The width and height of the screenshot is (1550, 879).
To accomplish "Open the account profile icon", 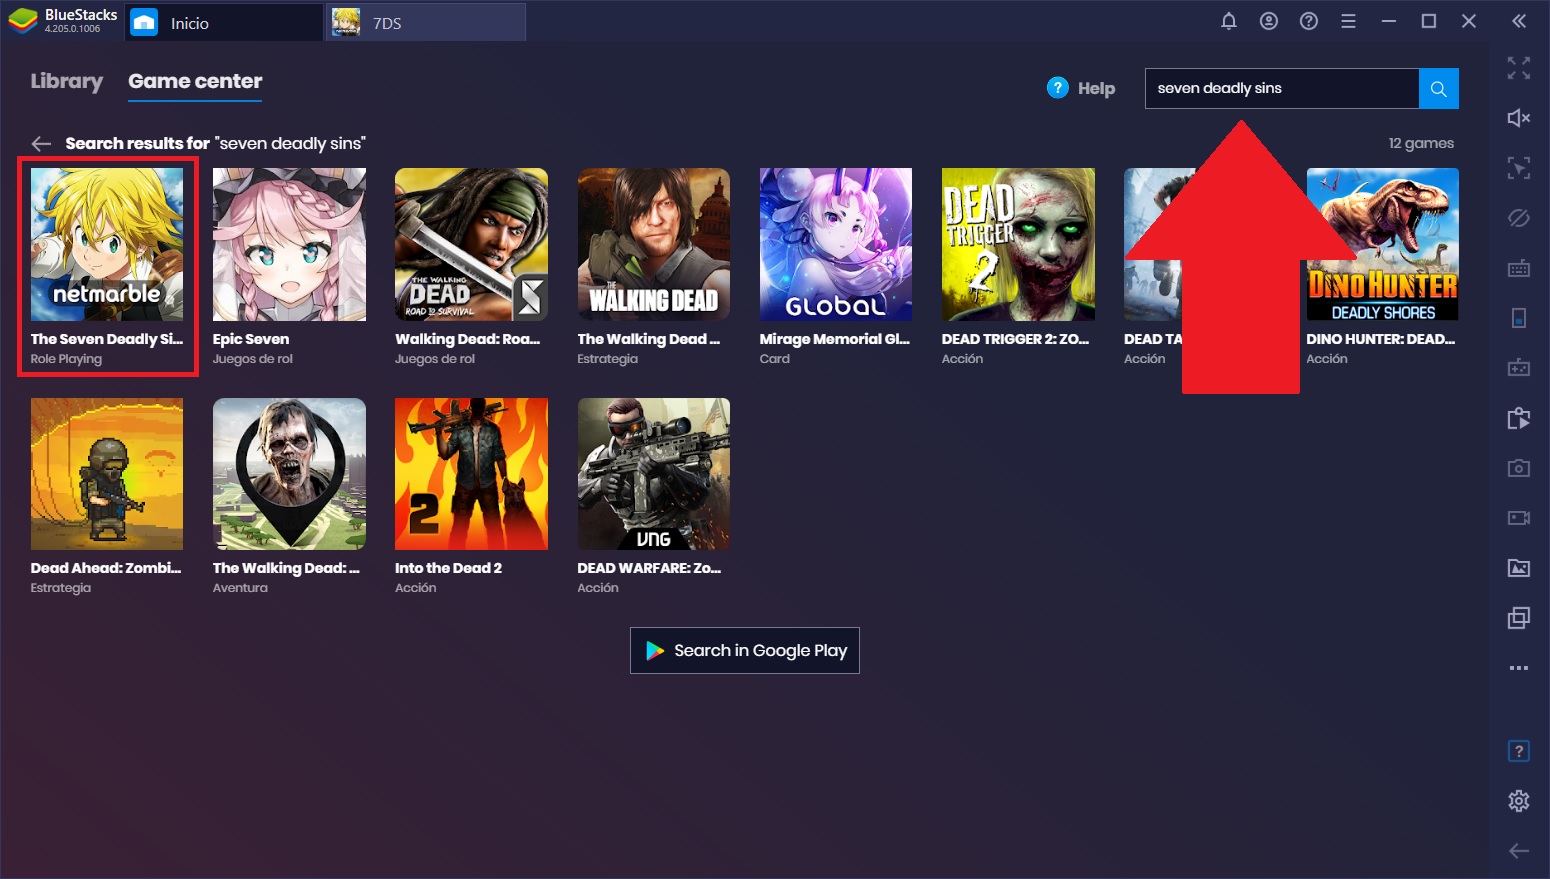I will coord(1269,21).
